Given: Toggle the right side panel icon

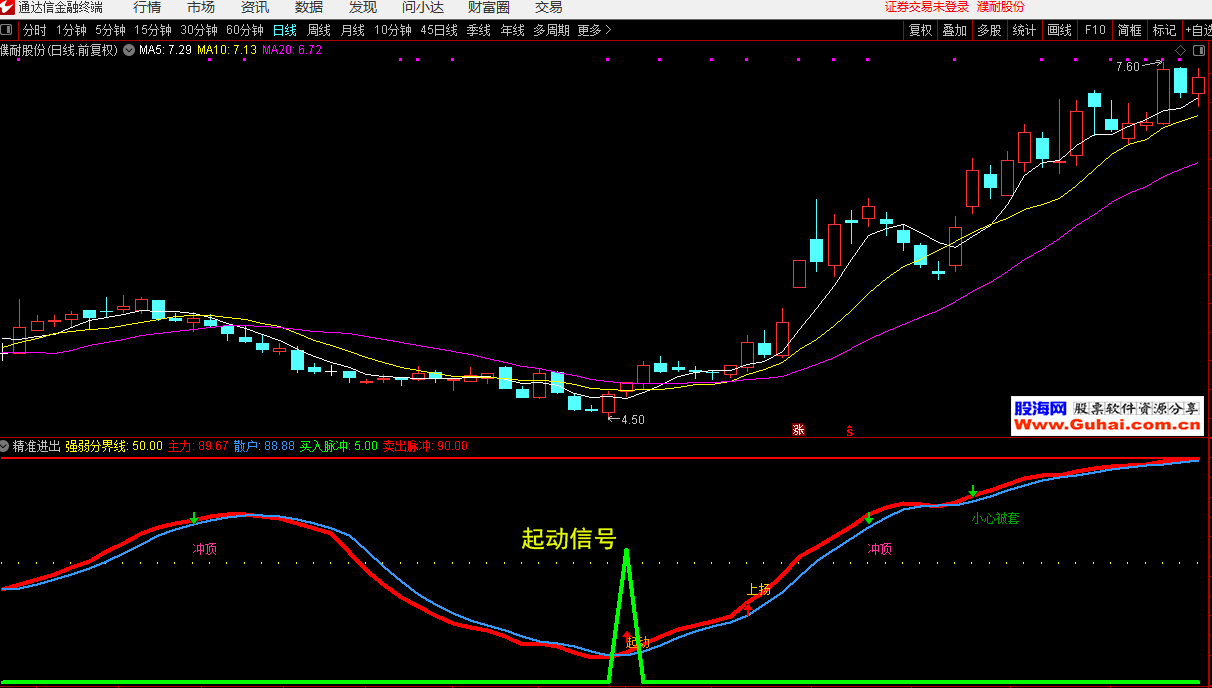Looking at the screenshot, I should point(1198,49).
